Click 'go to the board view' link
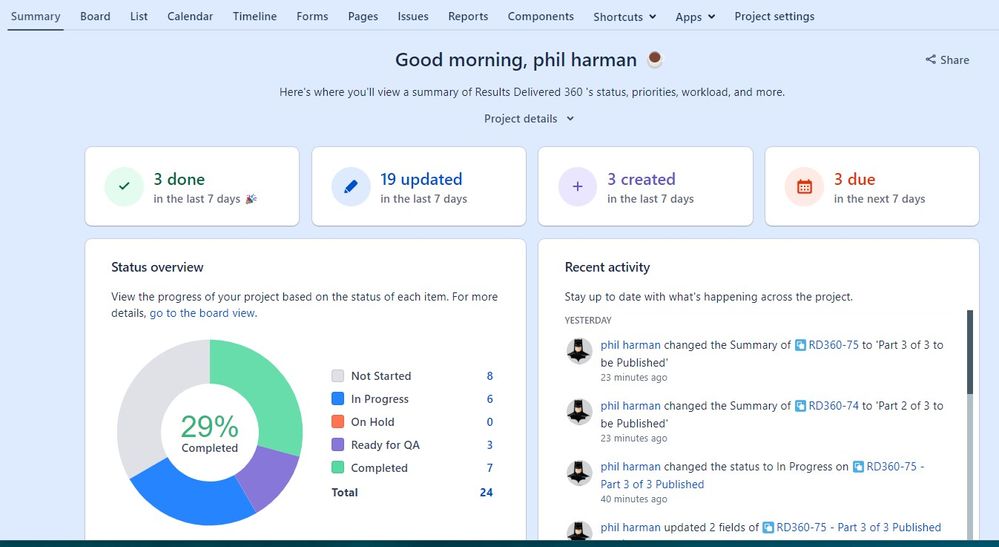 [202, 313]
